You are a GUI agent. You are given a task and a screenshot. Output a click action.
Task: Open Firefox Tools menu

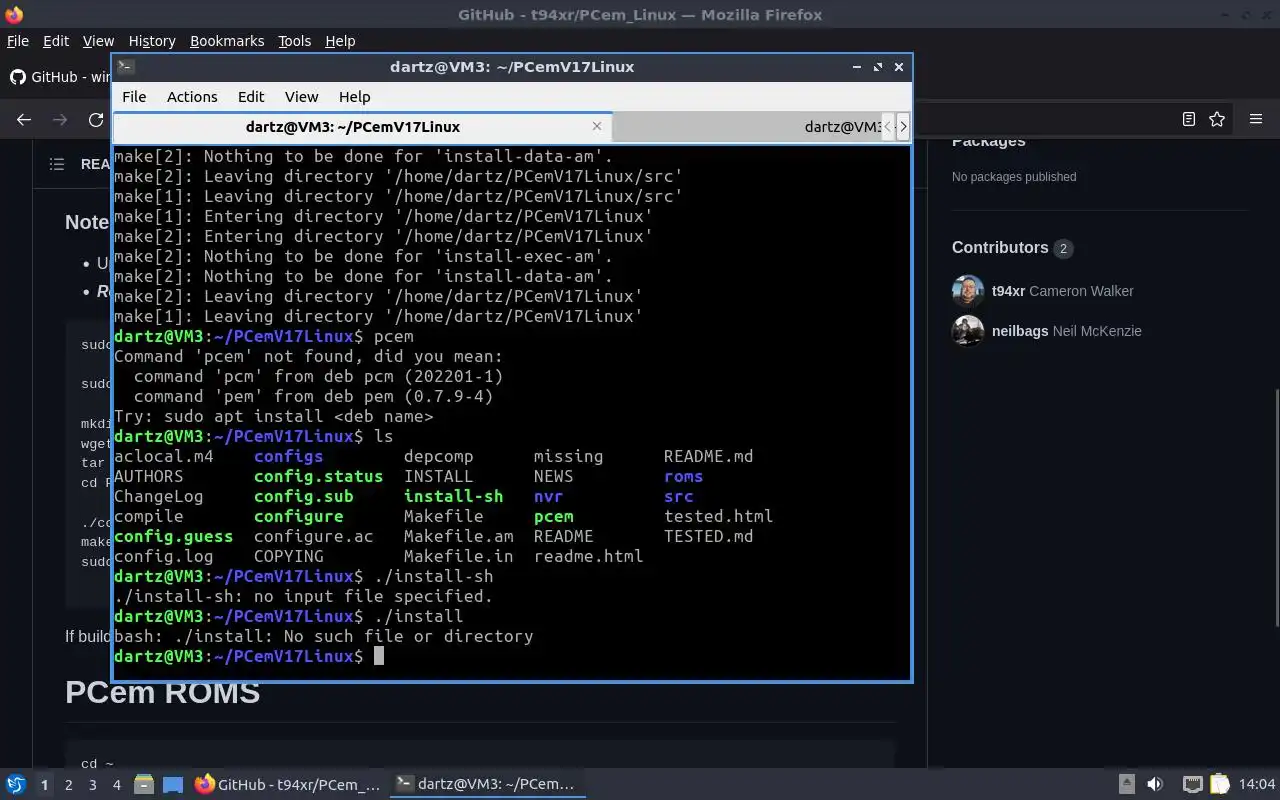(x=294, y=41)
